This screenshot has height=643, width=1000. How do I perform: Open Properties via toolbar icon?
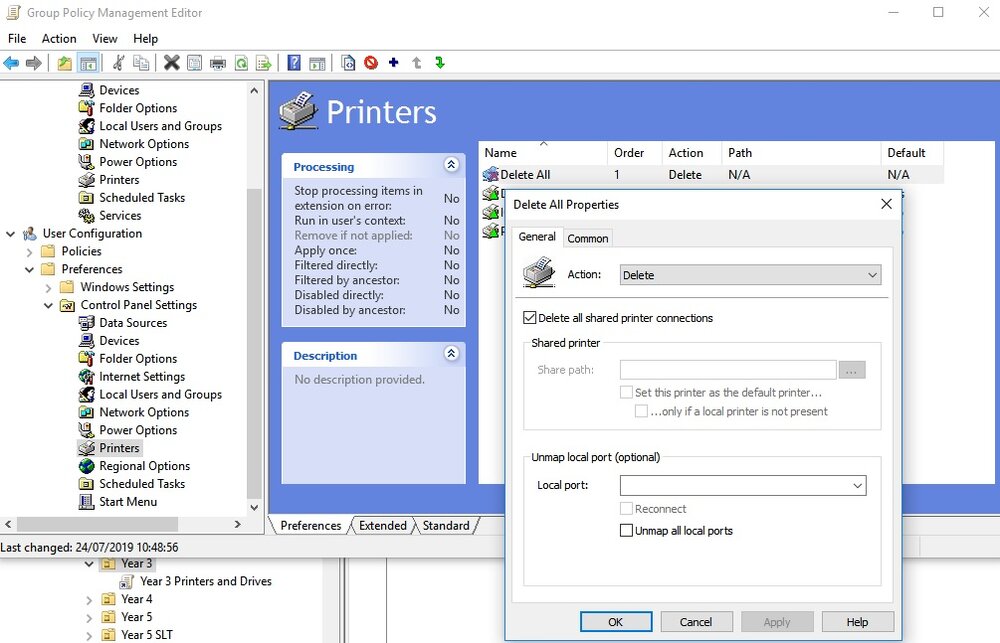195,63
